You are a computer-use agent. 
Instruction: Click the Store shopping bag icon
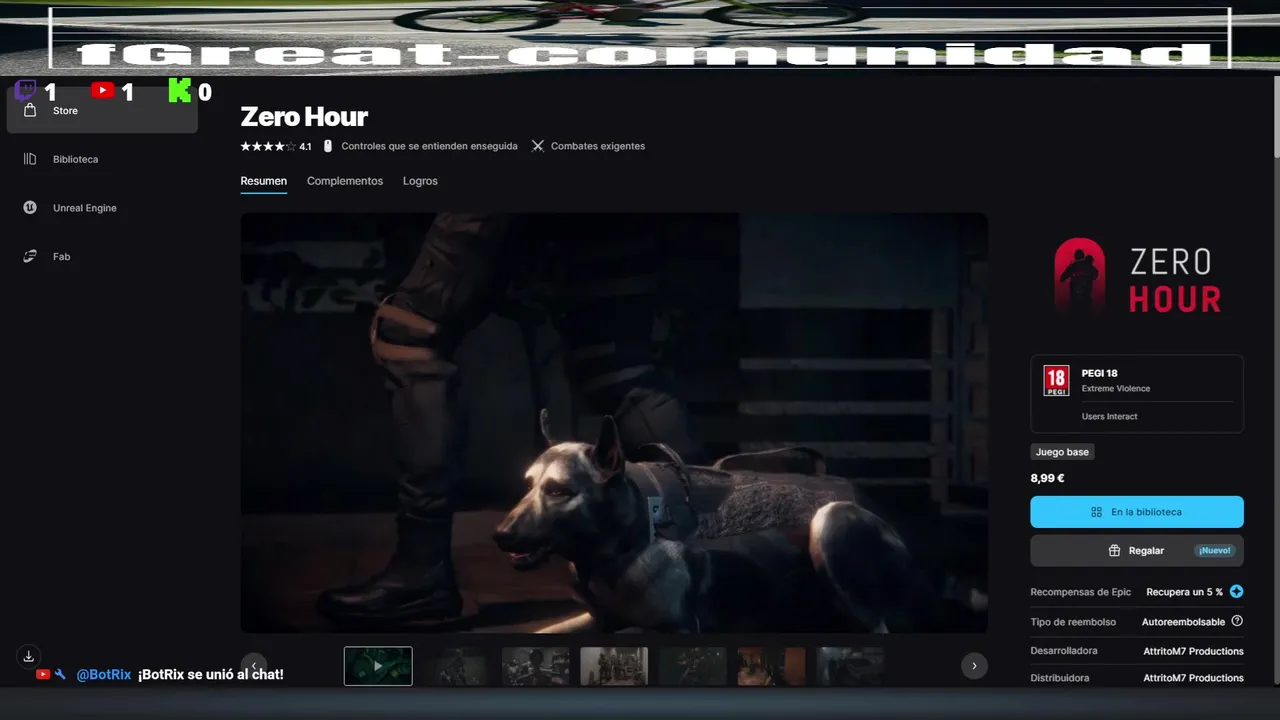[30, 111]
